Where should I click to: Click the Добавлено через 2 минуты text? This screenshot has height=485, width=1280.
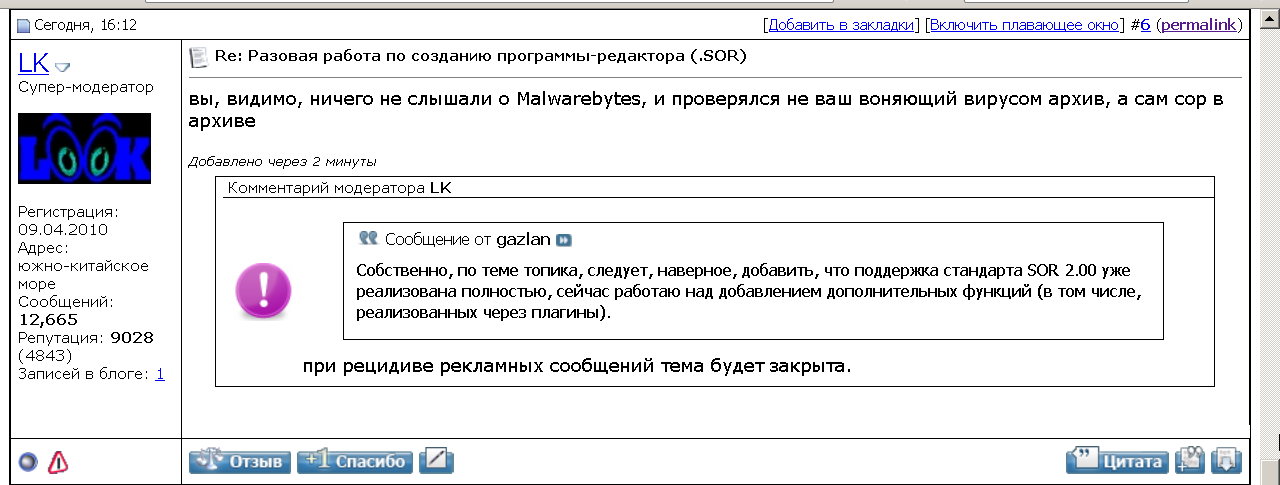pos(283,161)
